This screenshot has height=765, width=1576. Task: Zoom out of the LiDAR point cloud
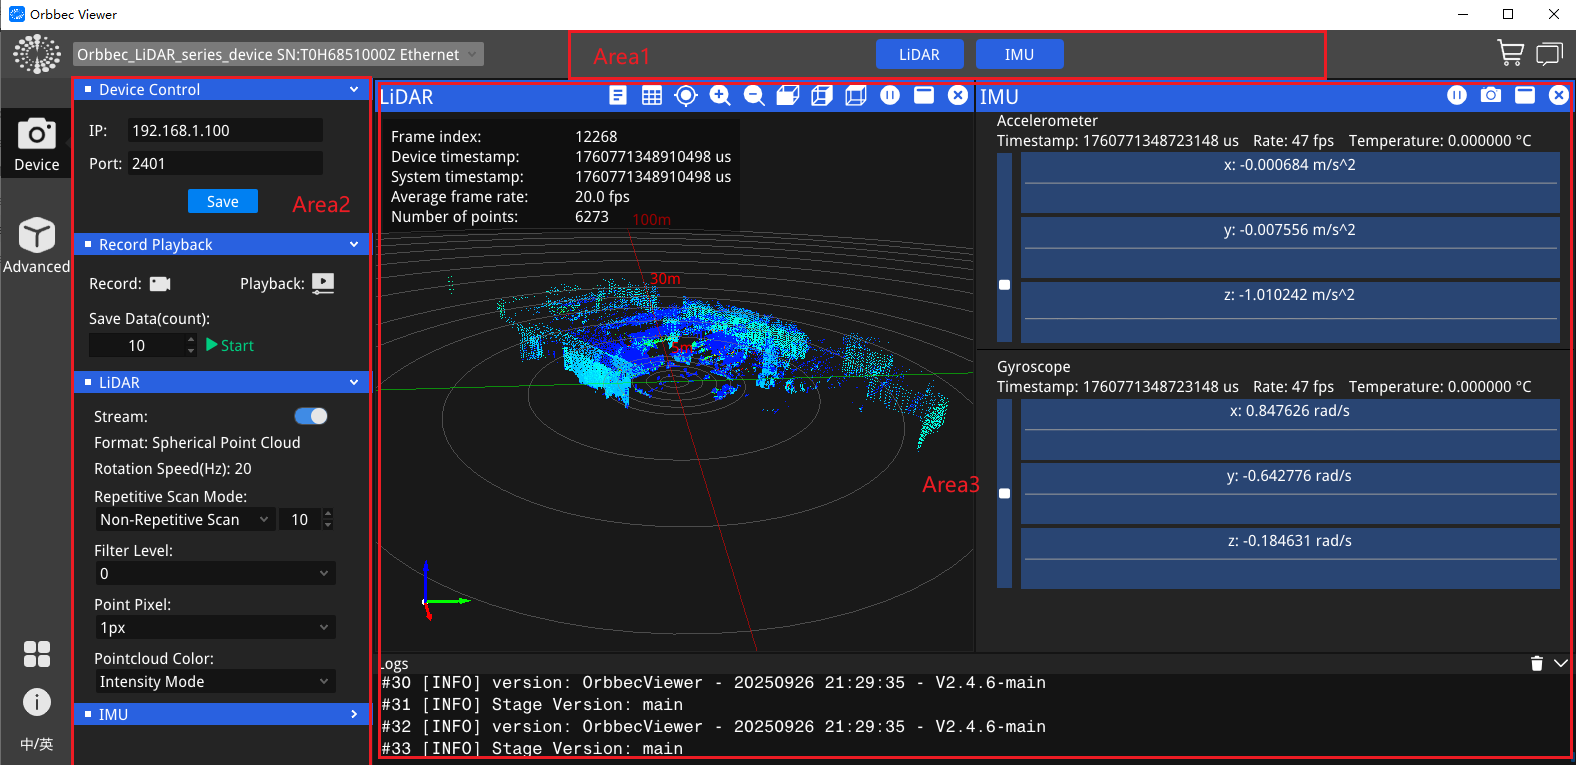pos(754,95)
